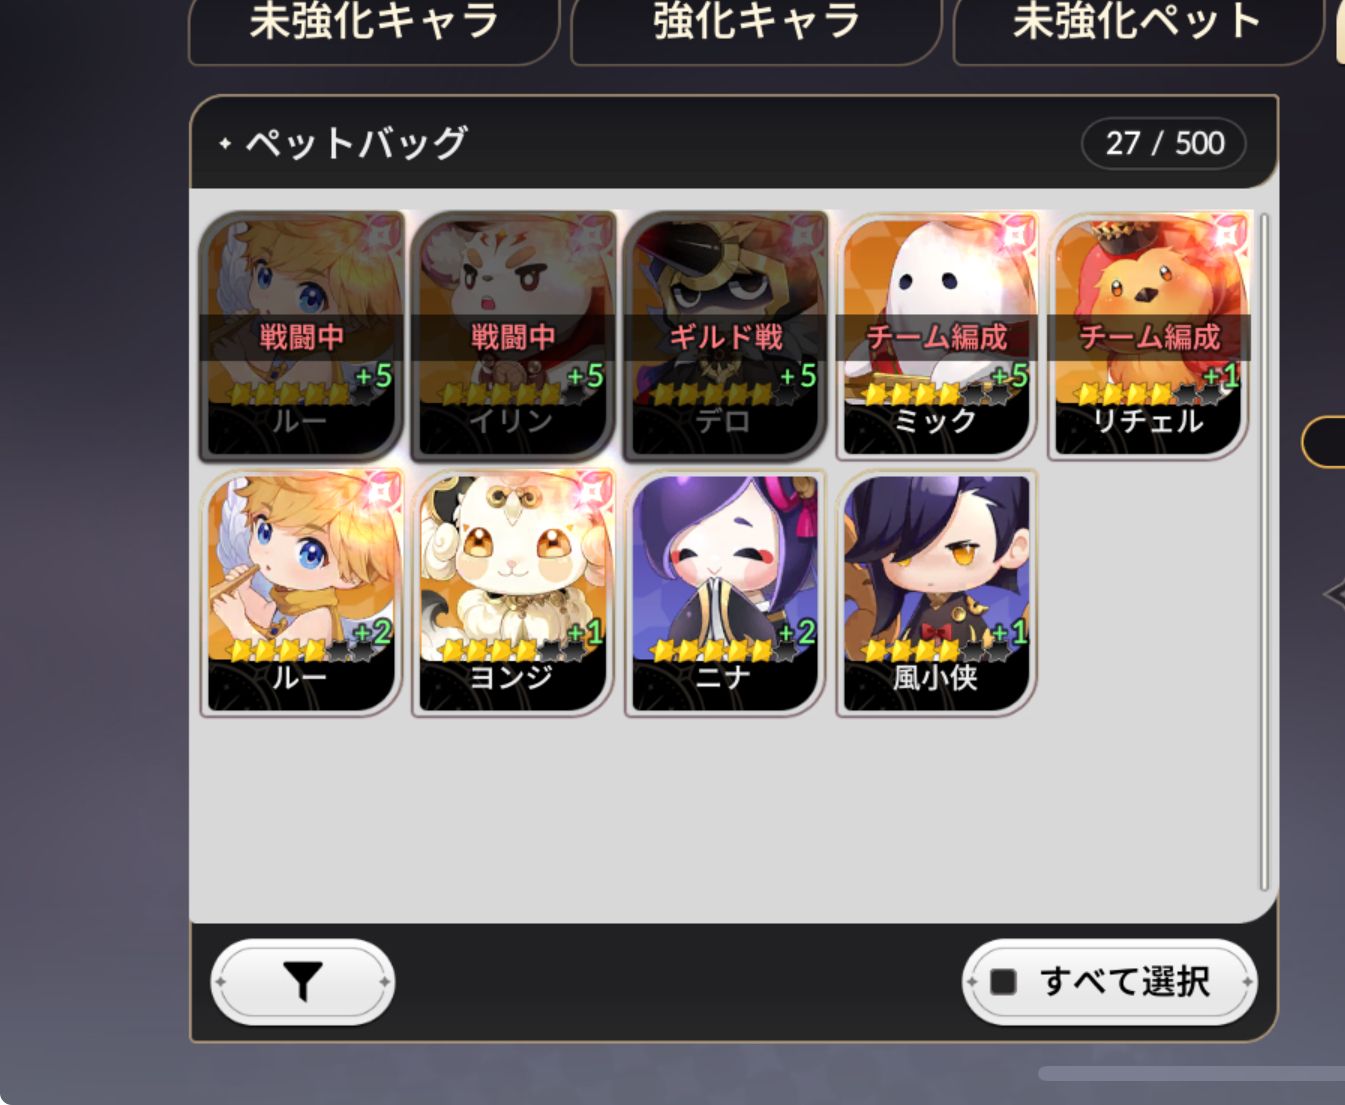The width and height of the screenshot is (1345, 1105).
Task: Select the ヨンジ sheep pet card
Action: pos(513,593)
